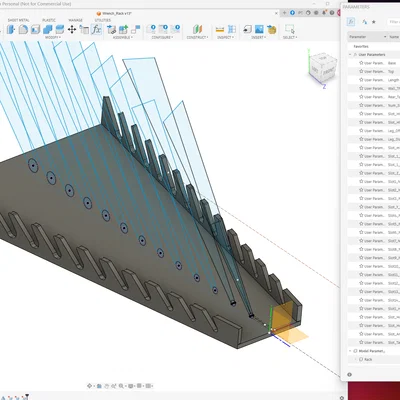Select the Favorites row in Parameters
Image resolution: width=400 pixels, height=400 pixels.
pos(374,46)
